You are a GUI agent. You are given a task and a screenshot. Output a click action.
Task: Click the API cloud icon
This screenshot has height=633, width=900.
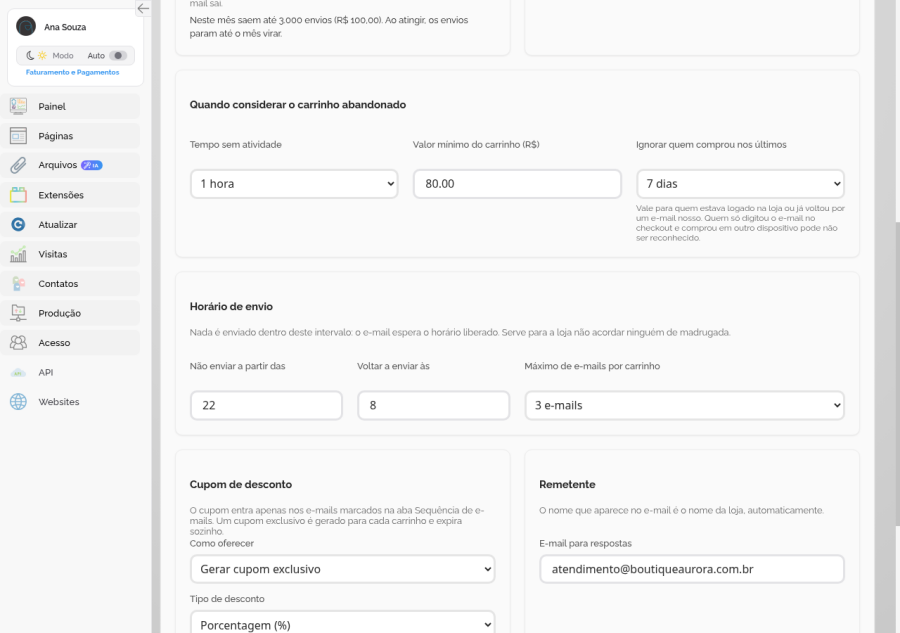(x=18, y=372)
